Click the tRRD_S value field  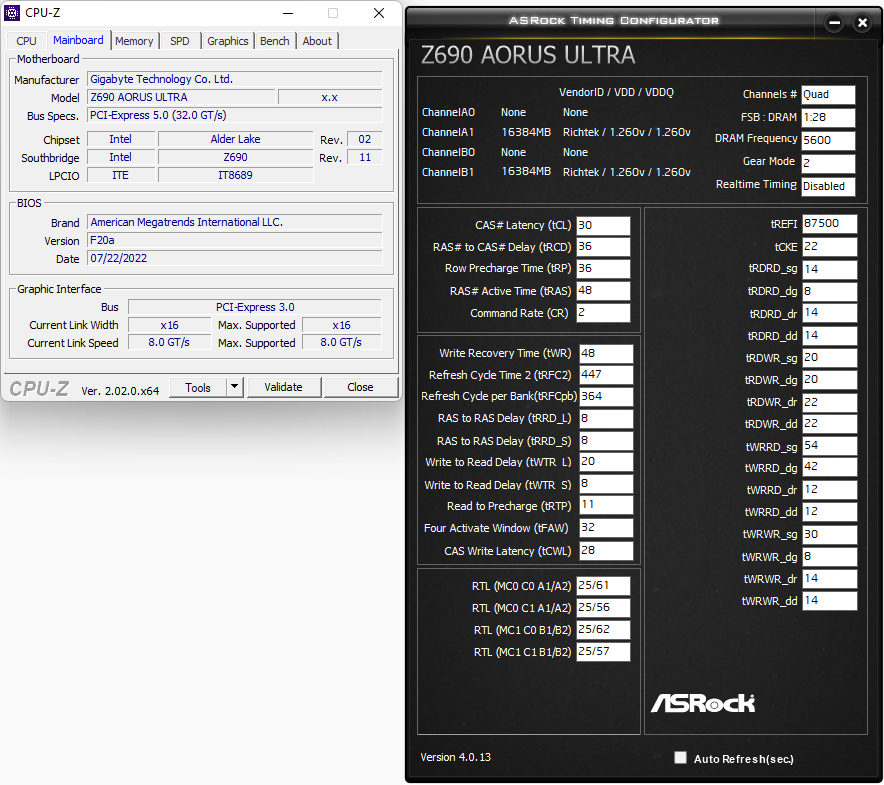pos(606,440)
